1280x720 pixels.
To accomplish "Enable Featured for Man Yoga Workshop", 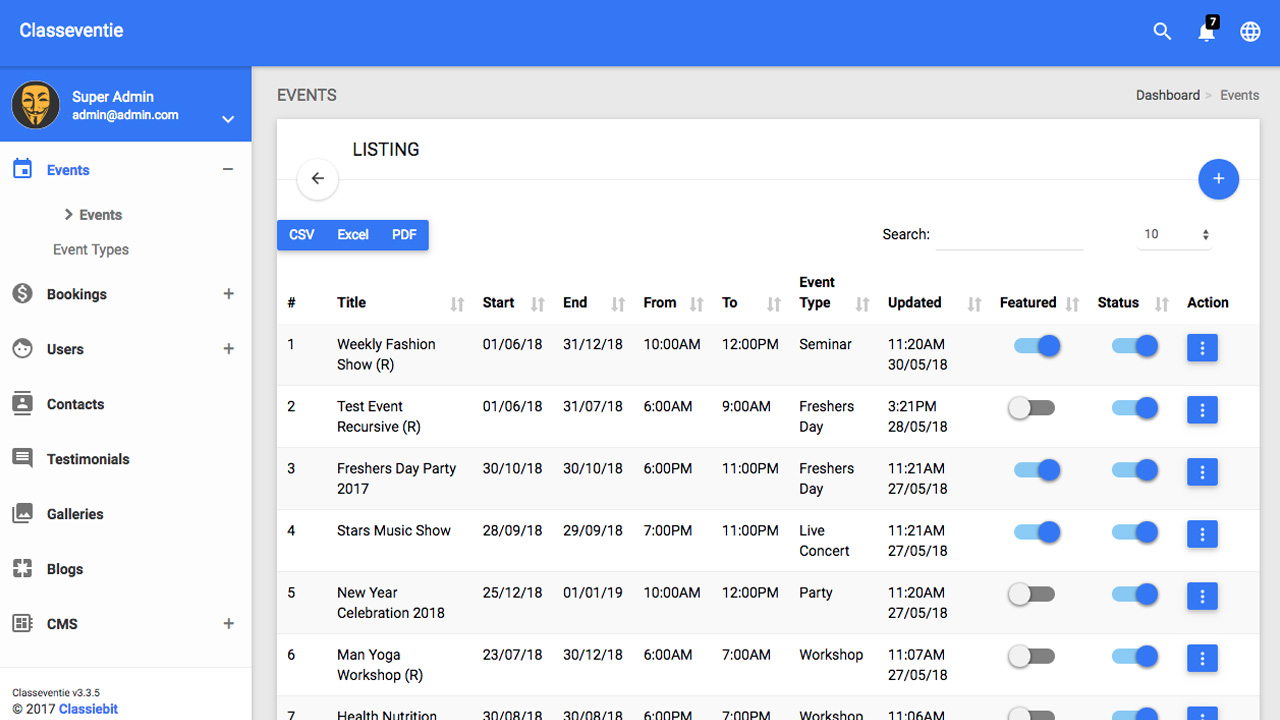I will [x=1031, y=656].
